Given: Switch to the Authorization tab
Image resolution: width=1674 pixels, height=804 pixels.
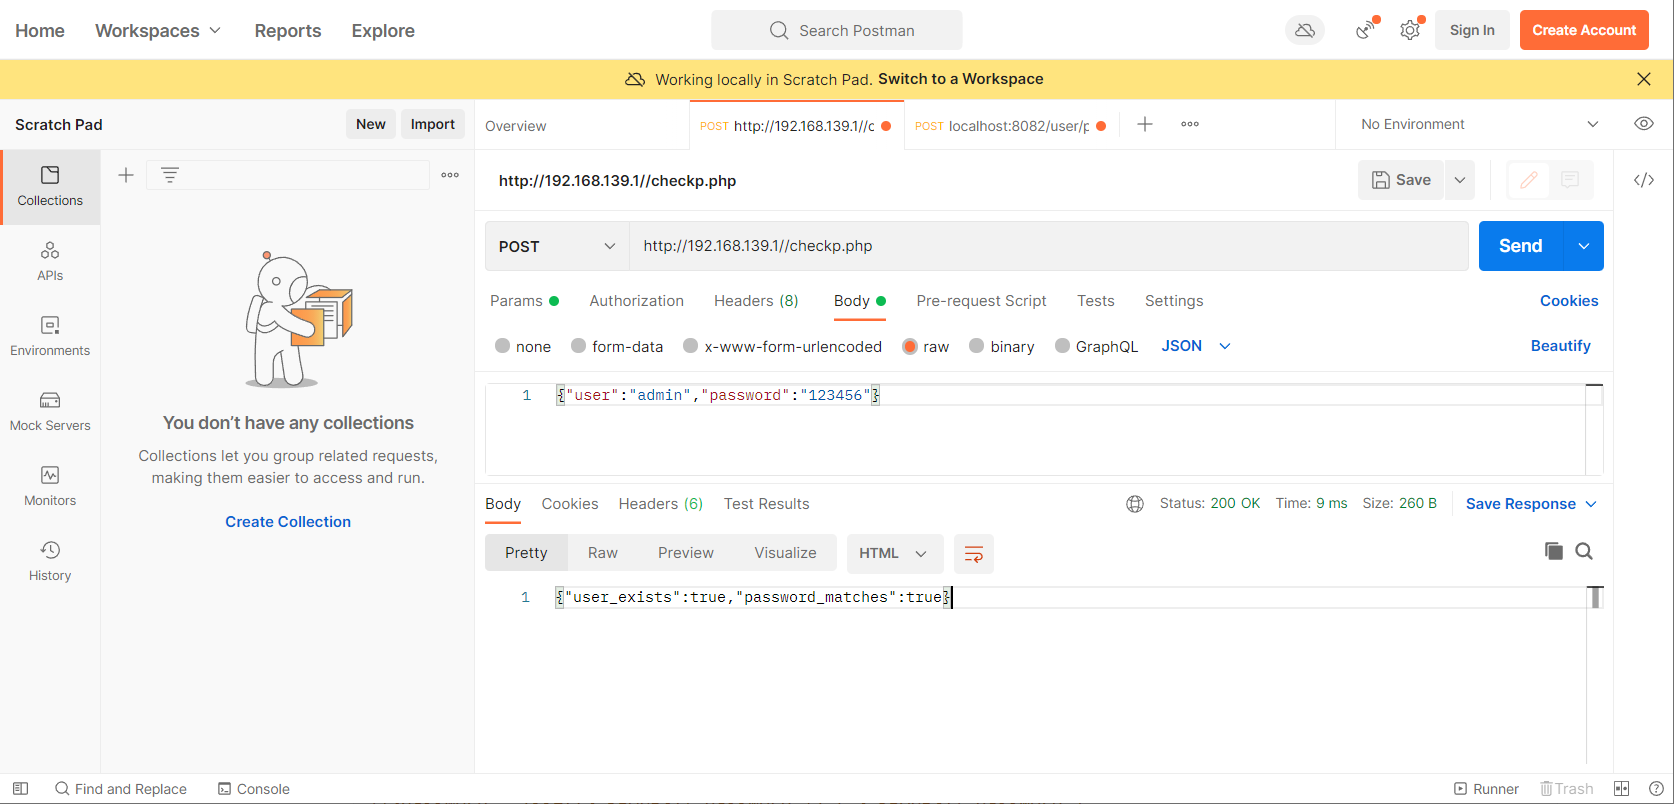Looking at the screenshot, I should (x=636, y=301).
